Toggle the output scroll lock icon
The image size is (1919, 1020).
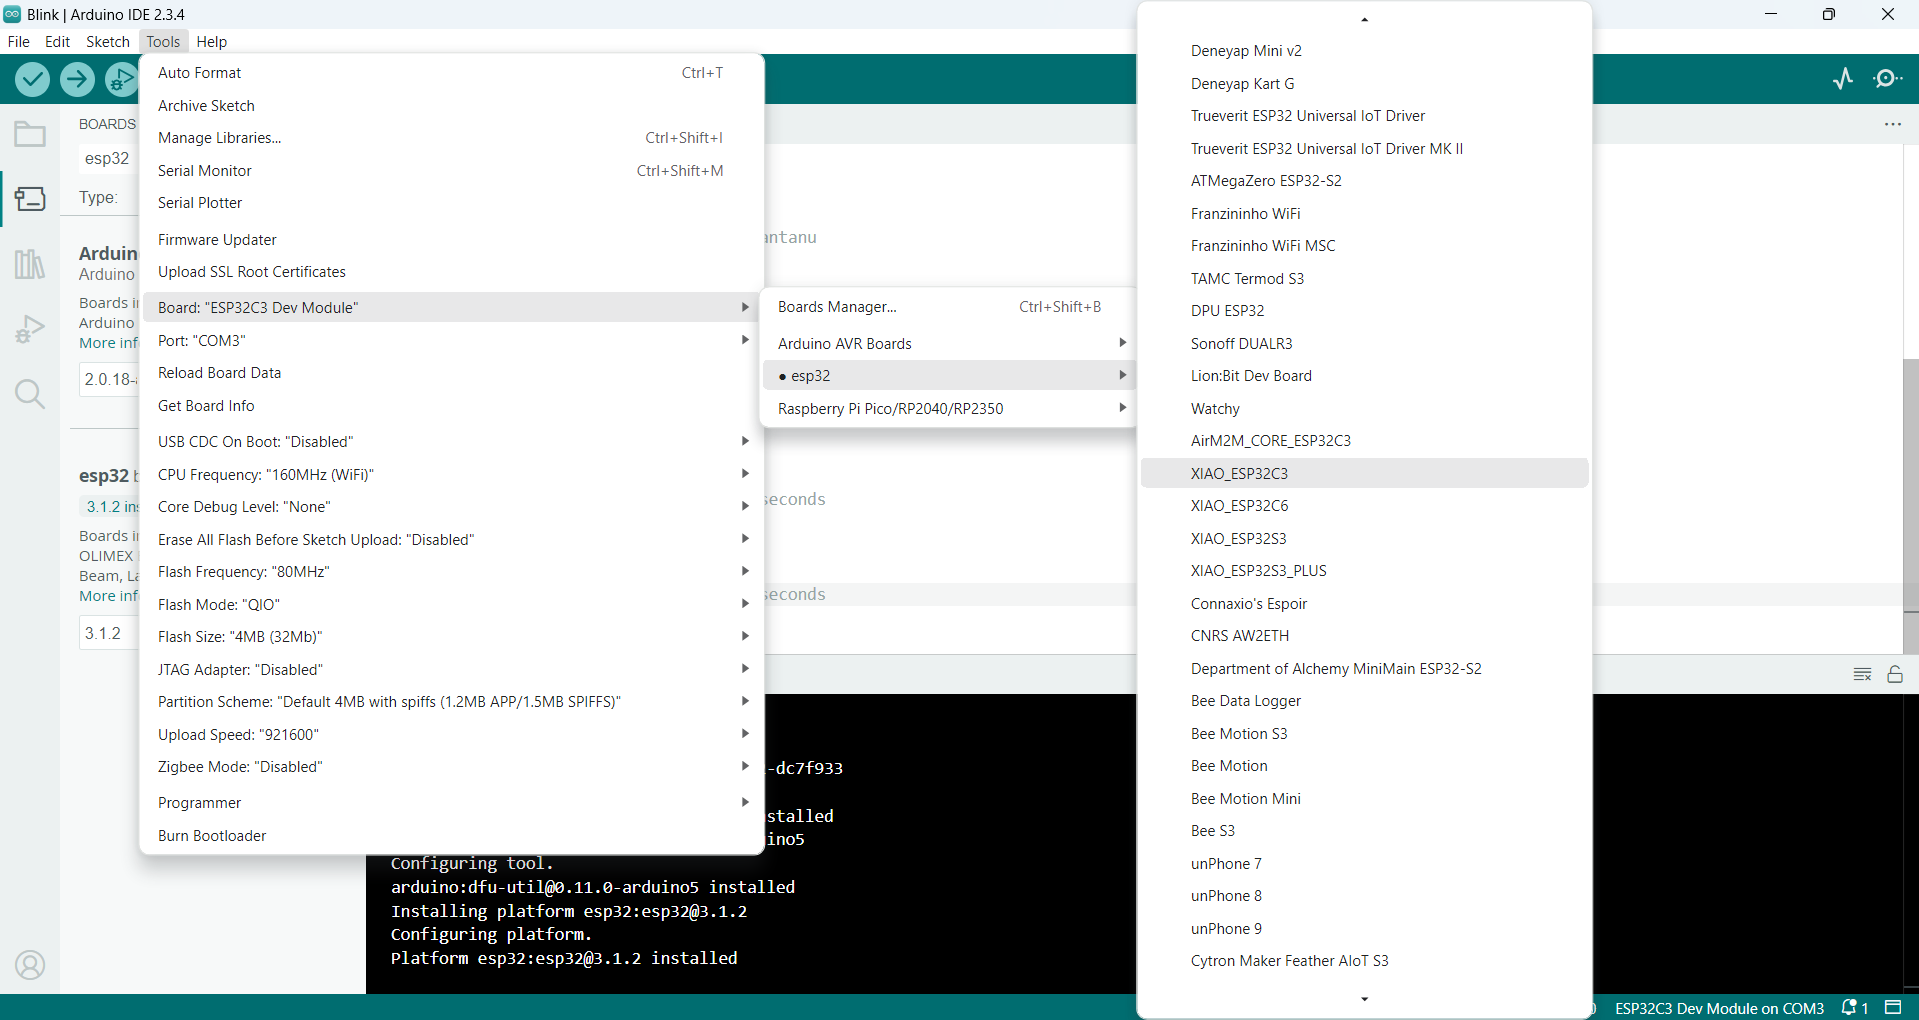click(1895, 674)
